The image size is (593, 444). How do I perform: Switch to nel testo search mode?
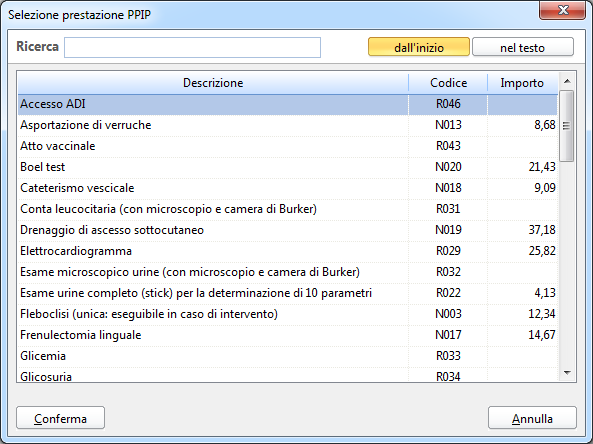coord(523,47)
